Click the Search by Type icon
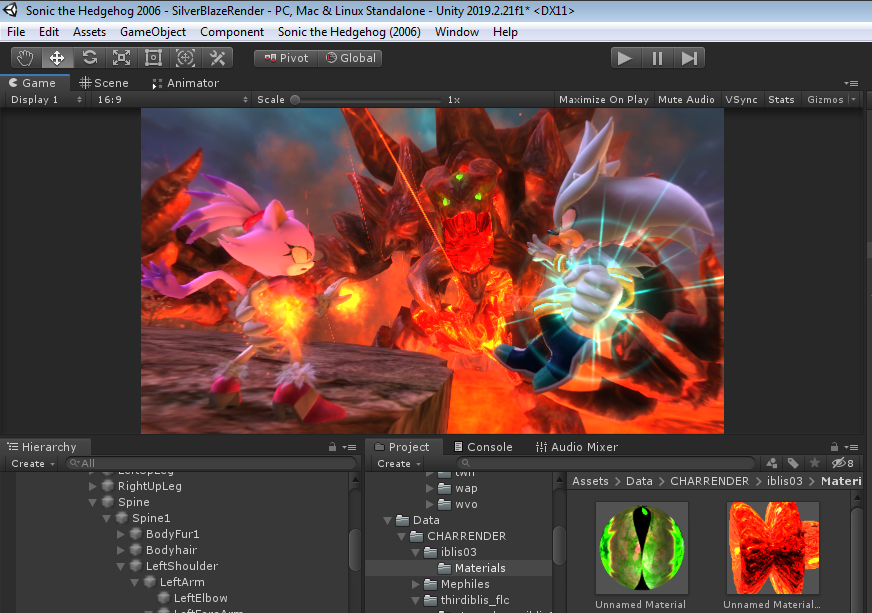Viewport: 872px width, 613px height. [772, 463]
